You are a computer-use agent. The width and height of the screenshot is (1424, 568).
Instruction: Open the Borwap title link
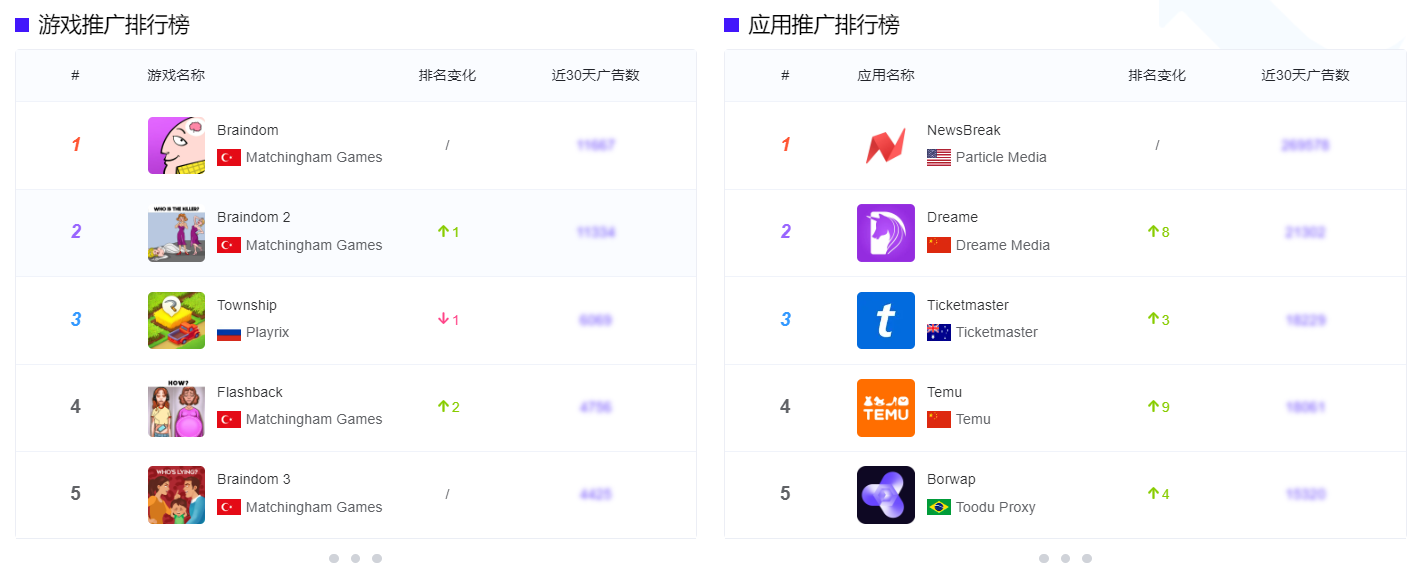click(x=951, y=479)
